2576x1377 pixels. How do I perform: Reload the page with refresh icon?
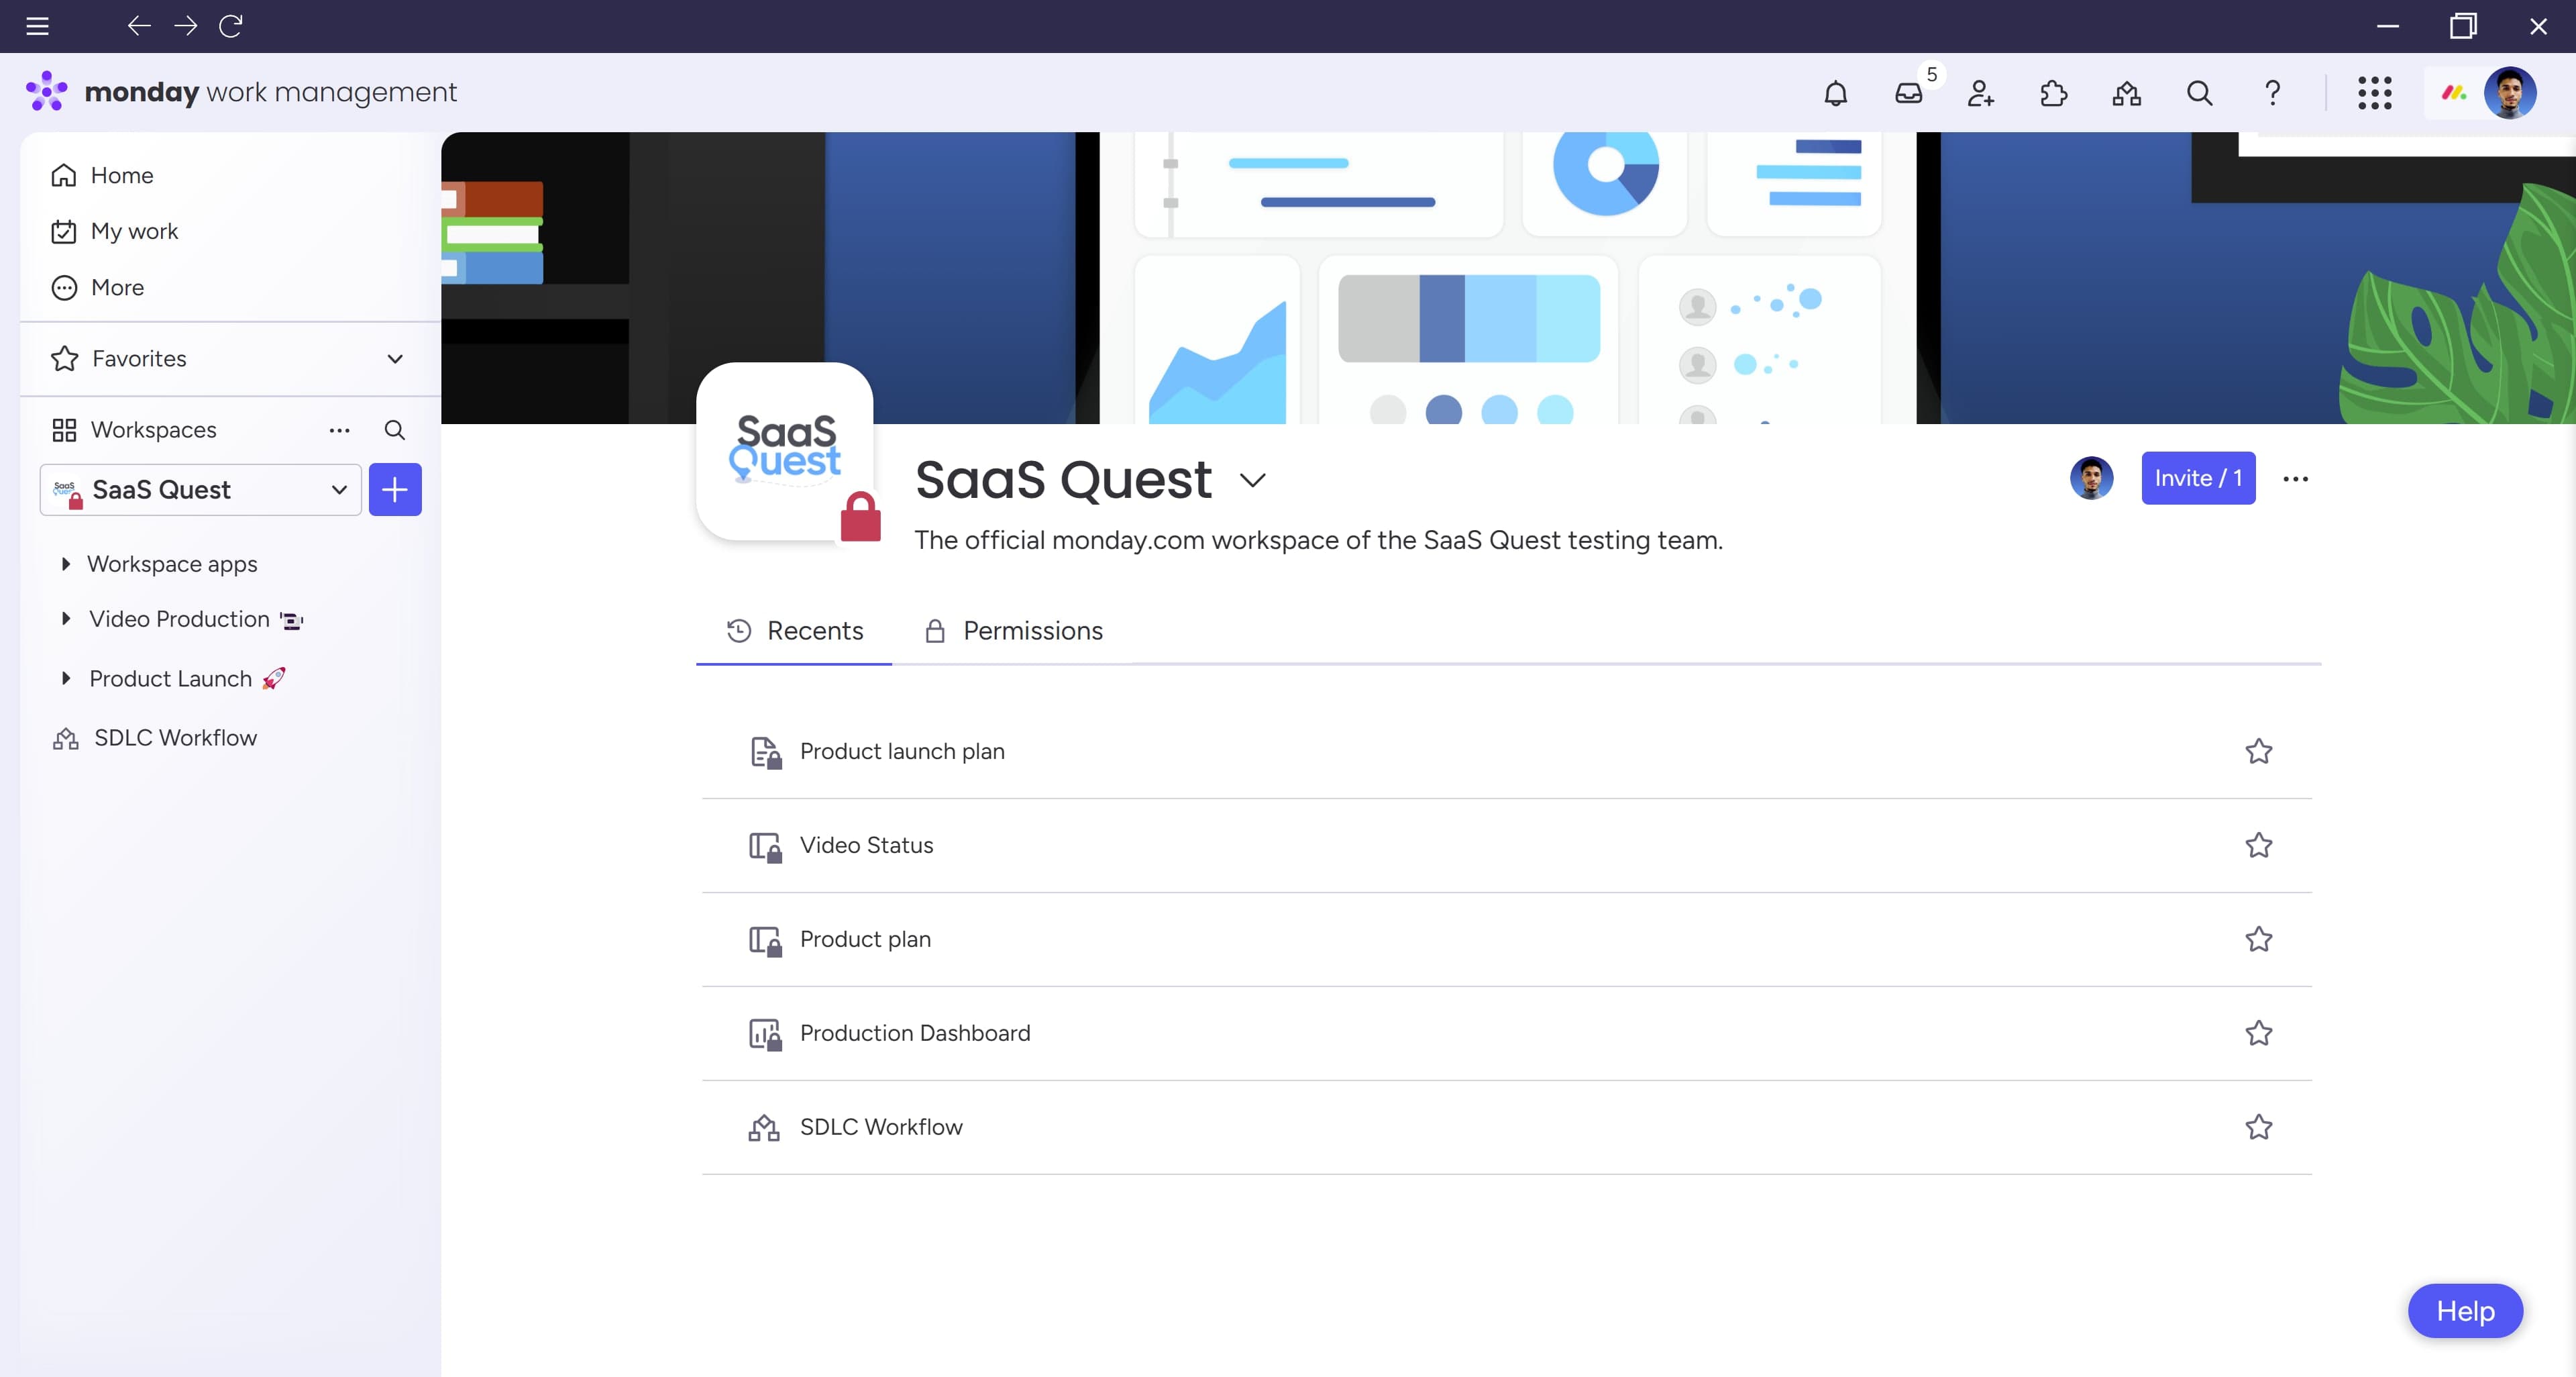point(231,26)
